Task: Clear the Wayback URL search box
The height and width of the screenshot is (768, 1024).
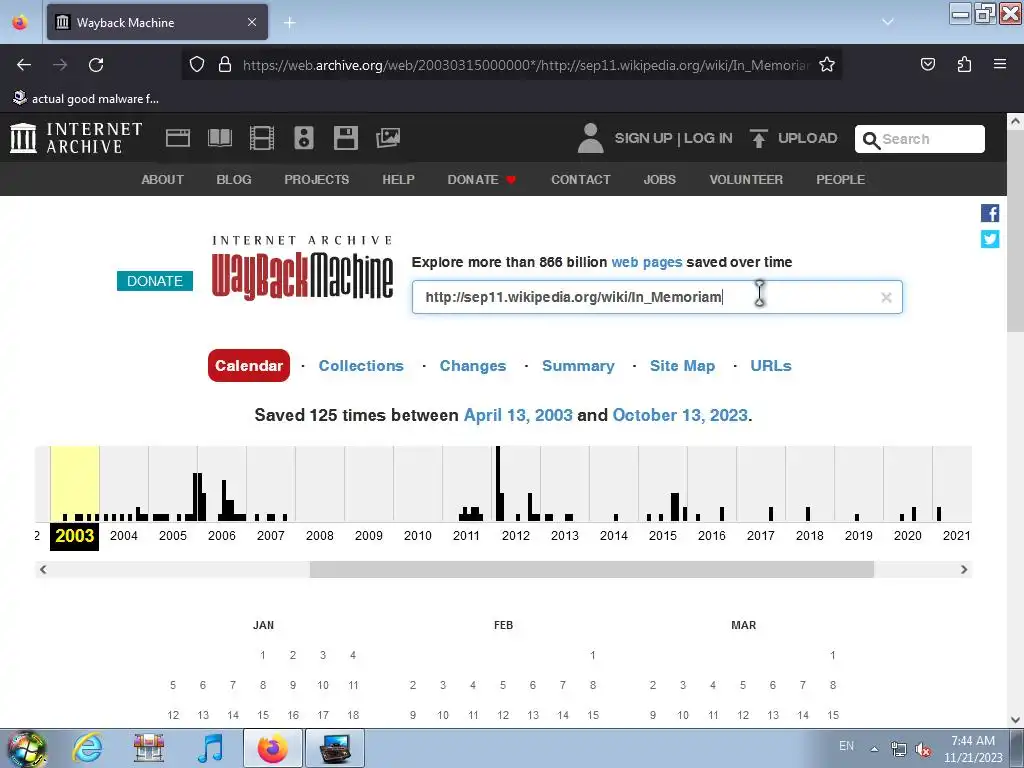Action: [886, 298]
